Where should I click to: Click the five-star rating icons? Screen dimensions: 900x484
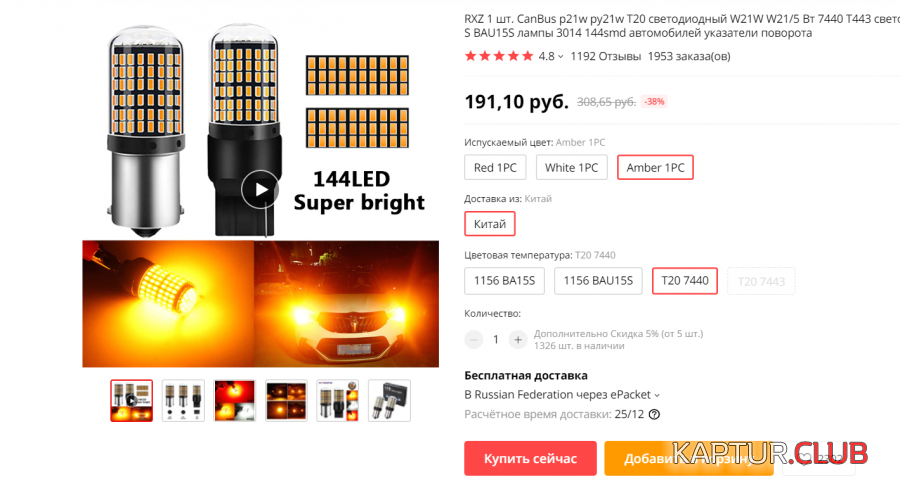[499, 56]
